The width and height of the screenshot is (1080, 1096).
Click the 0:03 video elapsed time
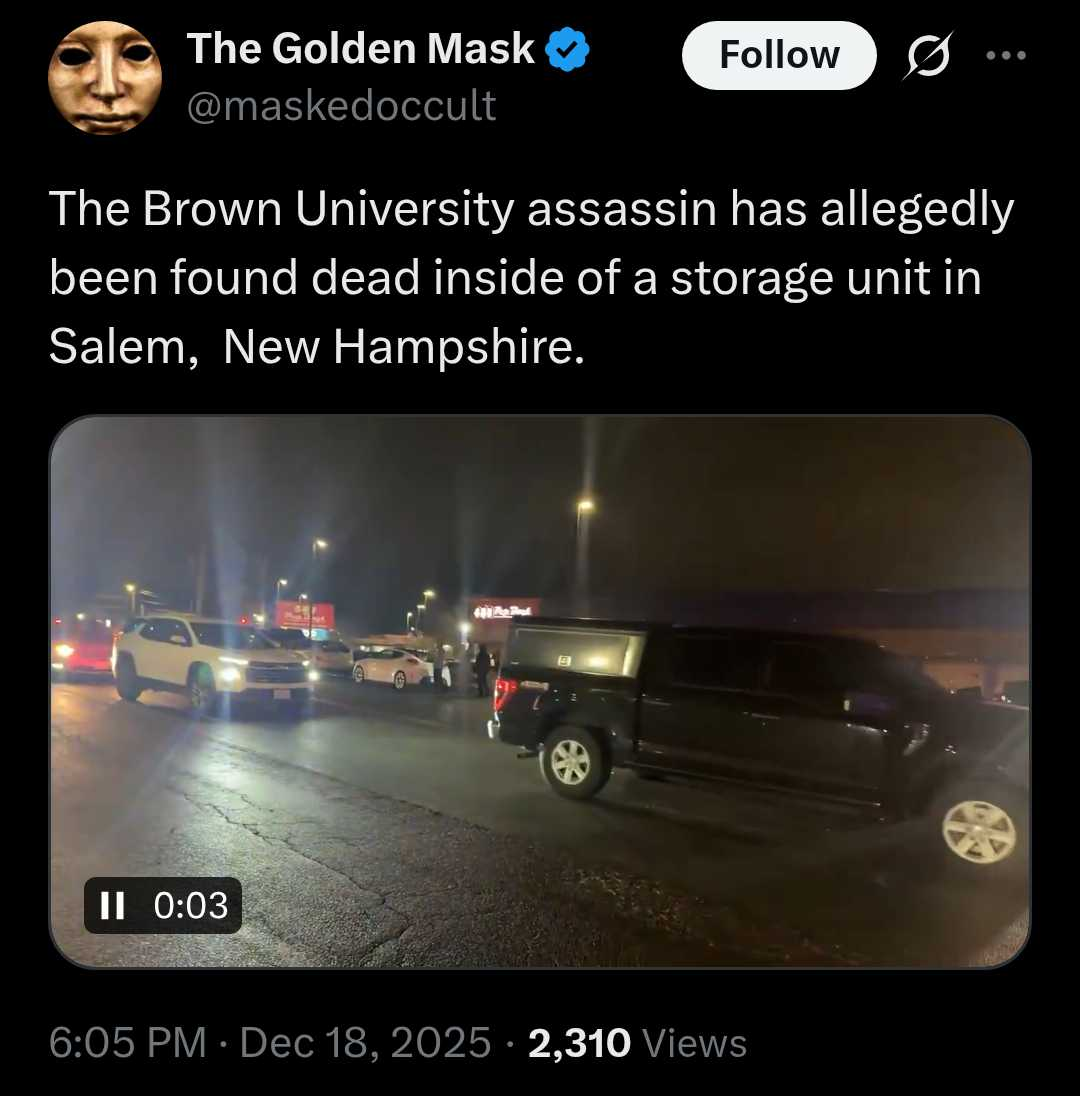(191, 905)
